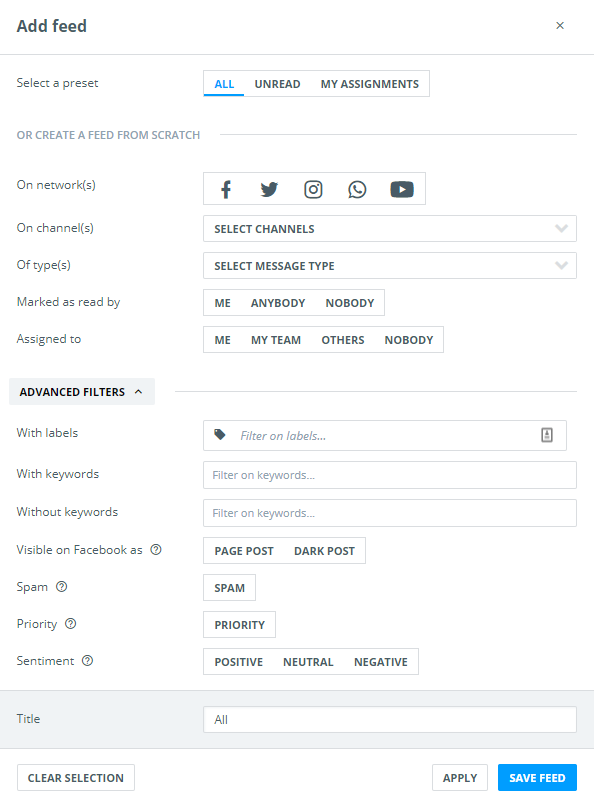Open the Select Message Type dropdown
Viewport: 594px width, 803px height.
[x=390, y=266]
